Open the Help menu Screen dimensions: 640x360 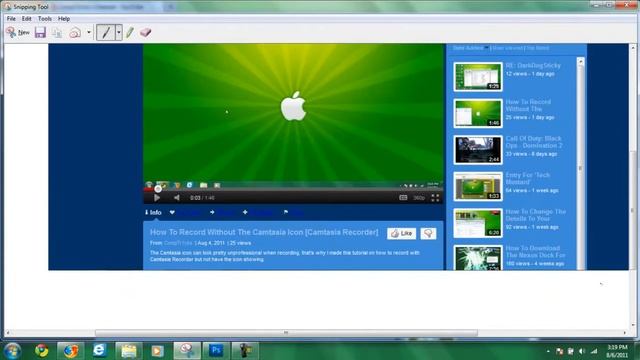pyautogui.click(x=64, y=19)
